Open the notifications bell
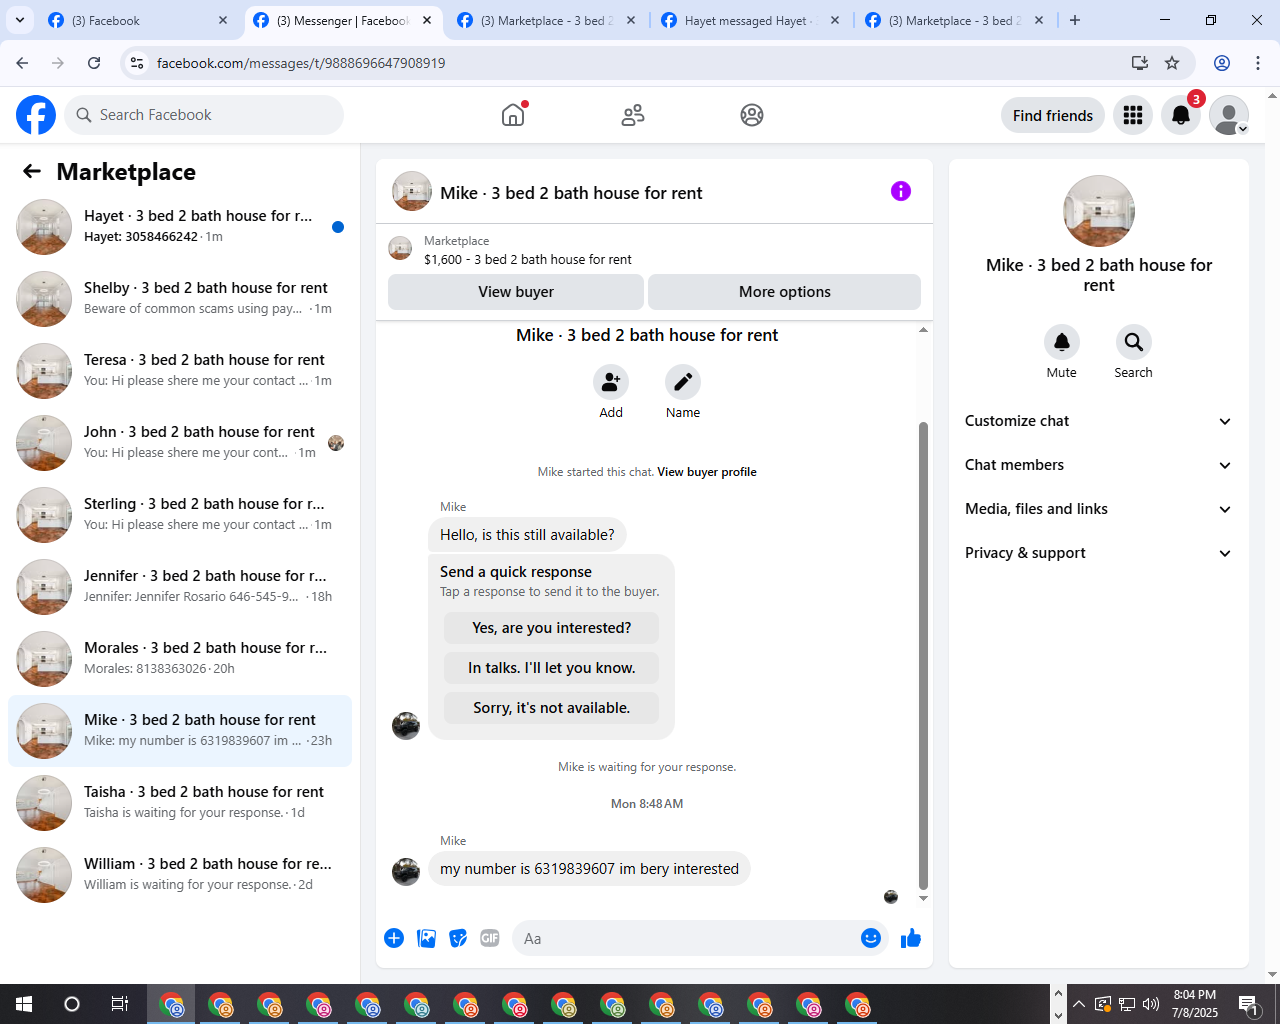This screenshot has height=1024, width=1280. [1181, 115]
